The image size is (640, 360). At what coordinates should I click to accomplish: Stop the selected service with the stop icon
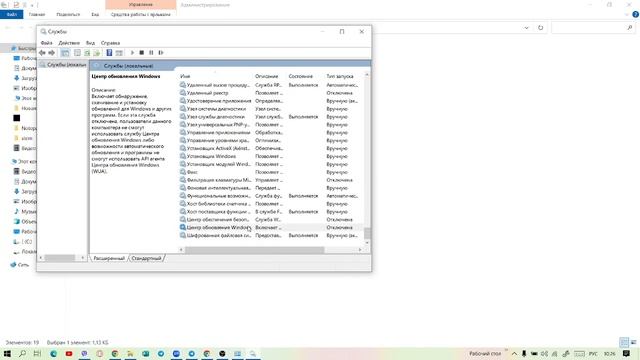tap(142, 53)
